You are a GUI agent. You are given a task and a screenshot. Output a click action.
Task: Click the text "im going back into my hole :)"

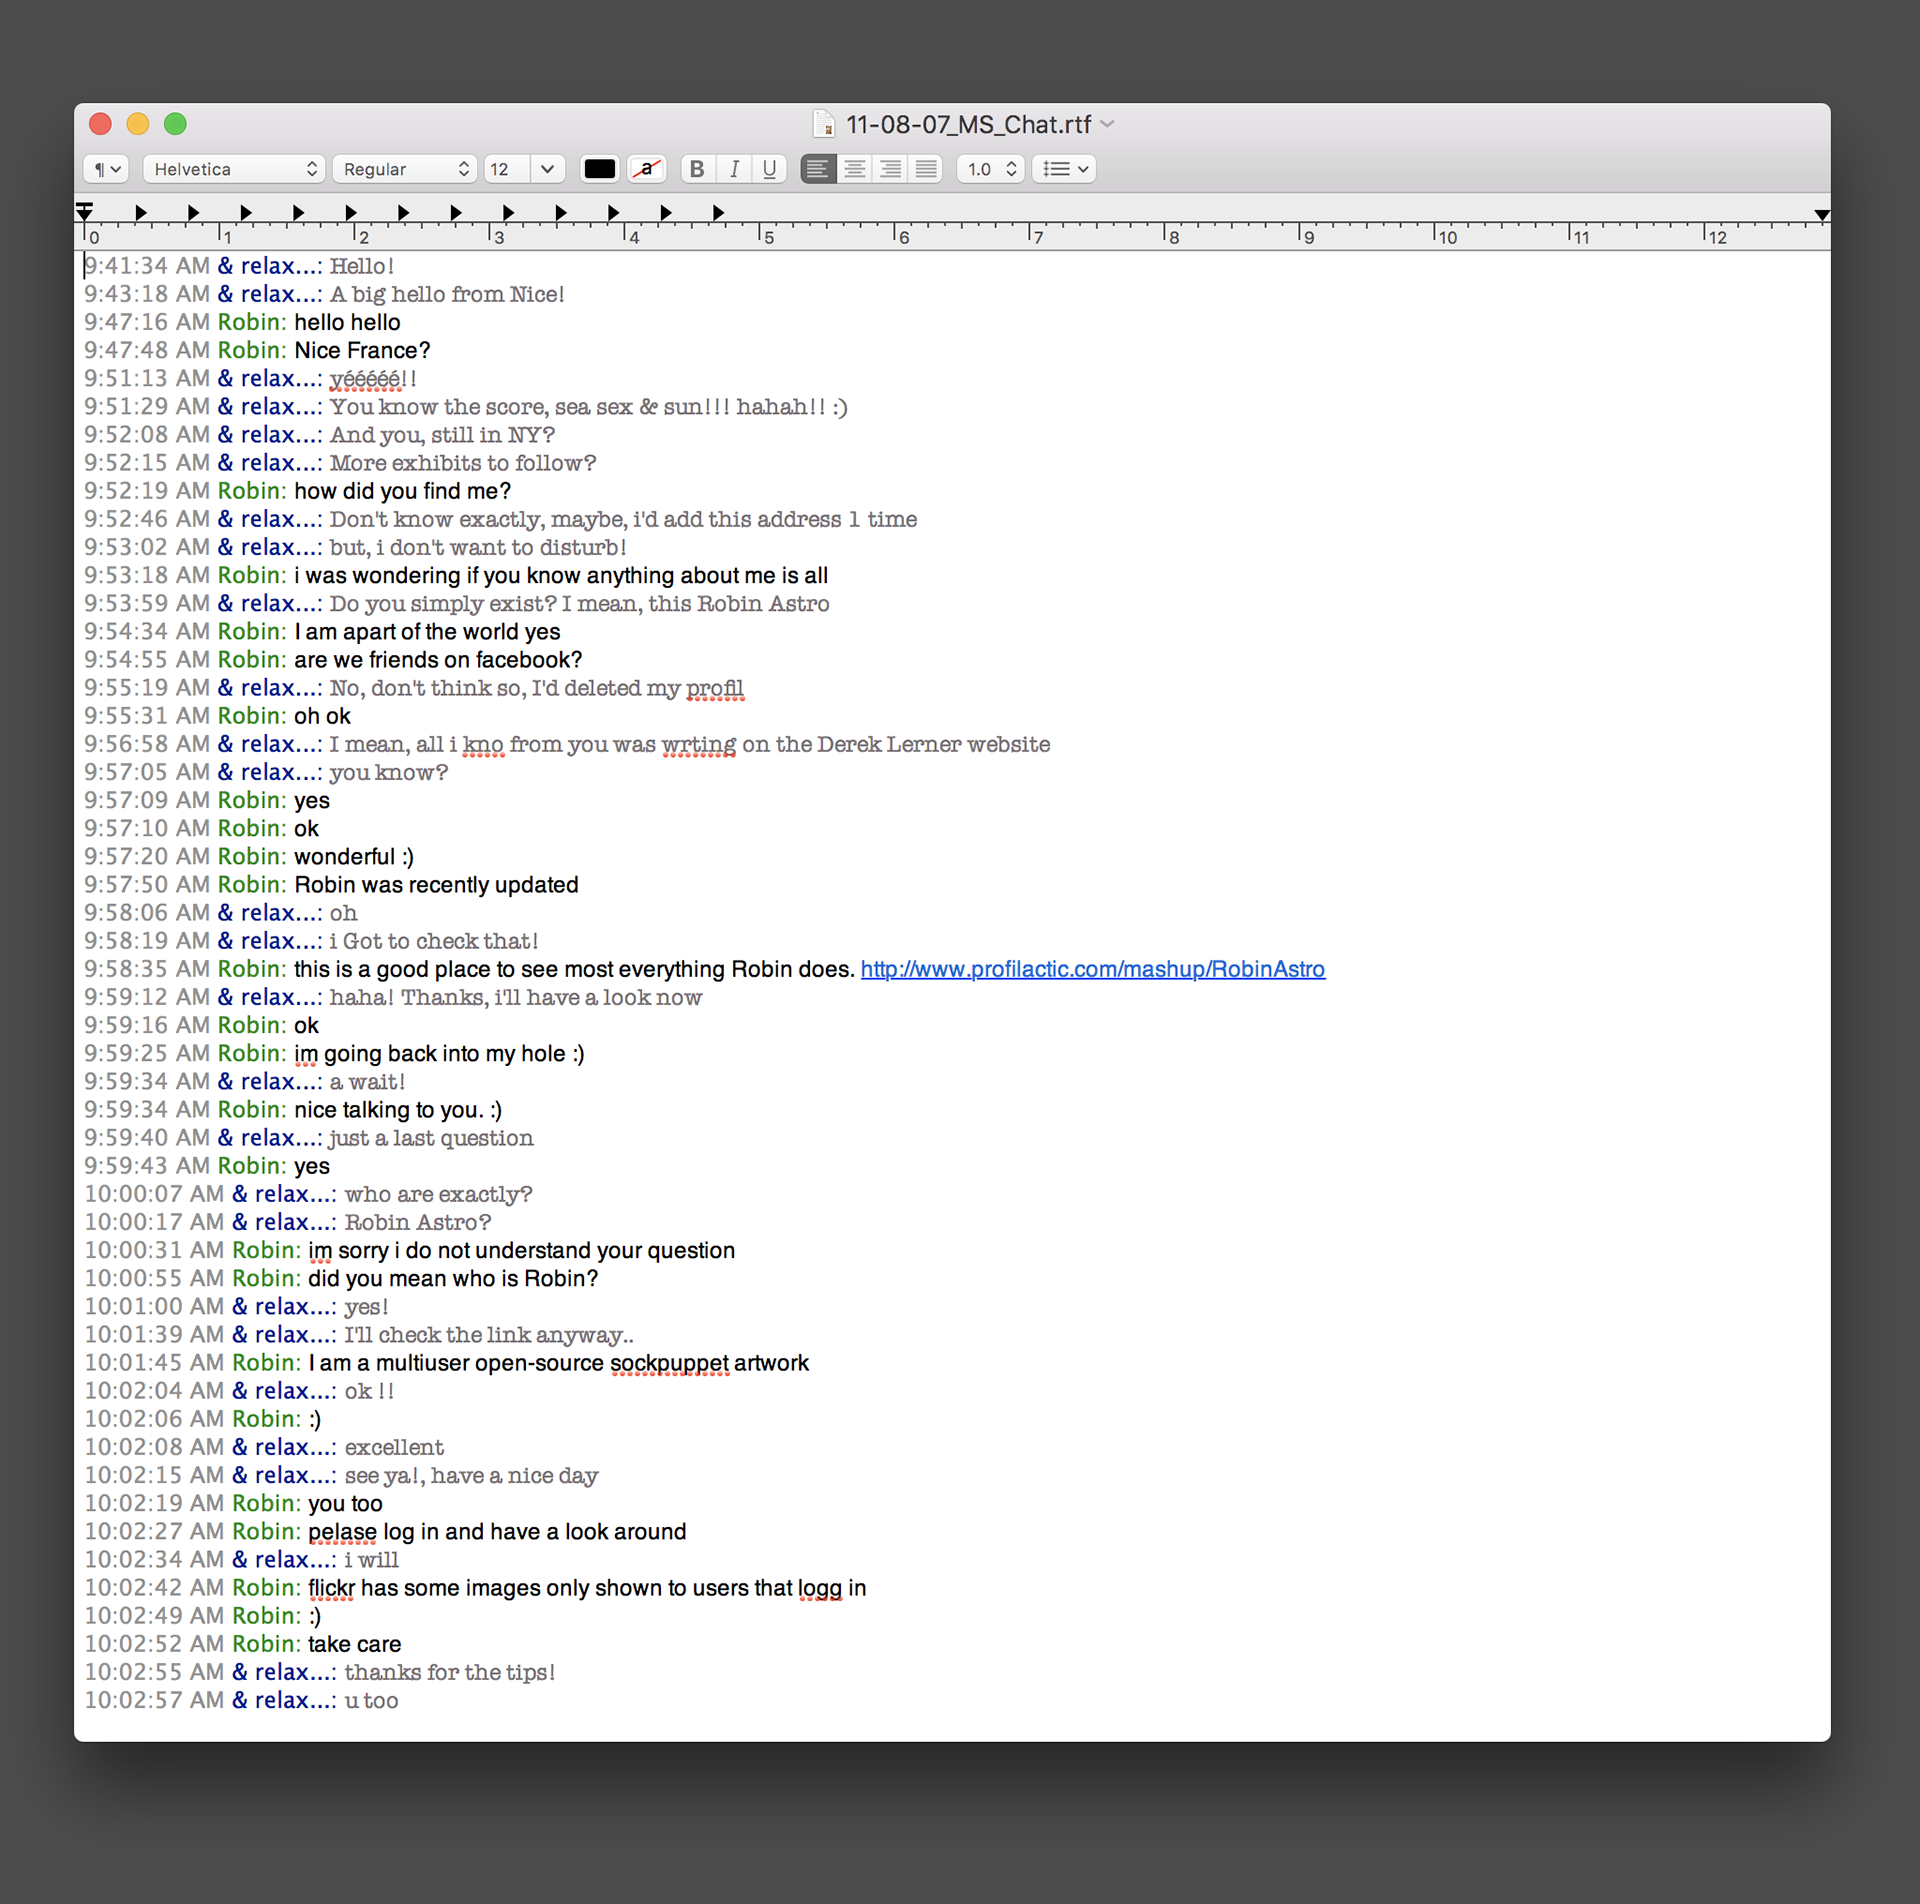click(x=439, y=1054)
